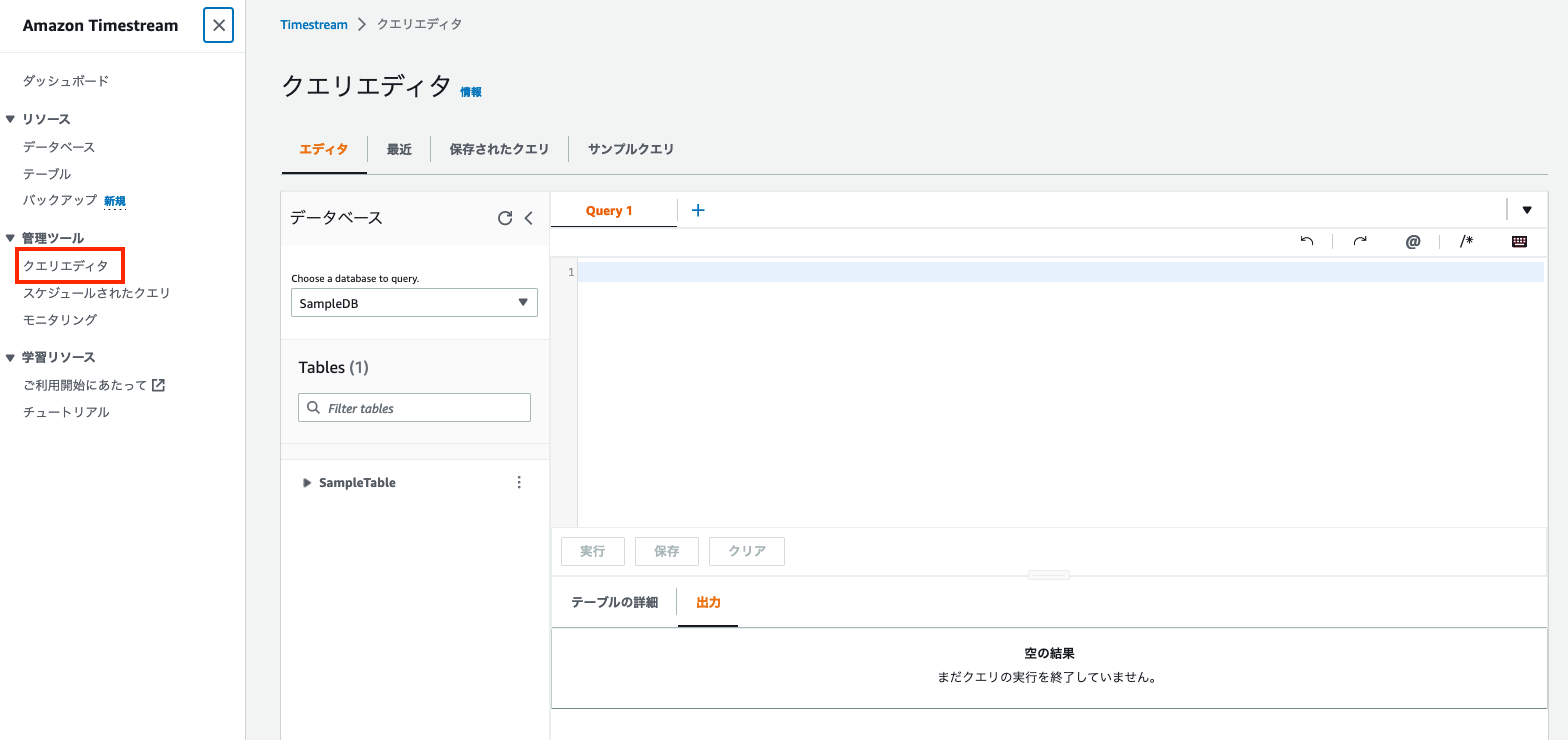Open スケジュールされたクエリ in the sidebar
Screen dimensions: 1568x740
[x=97, y=293]
